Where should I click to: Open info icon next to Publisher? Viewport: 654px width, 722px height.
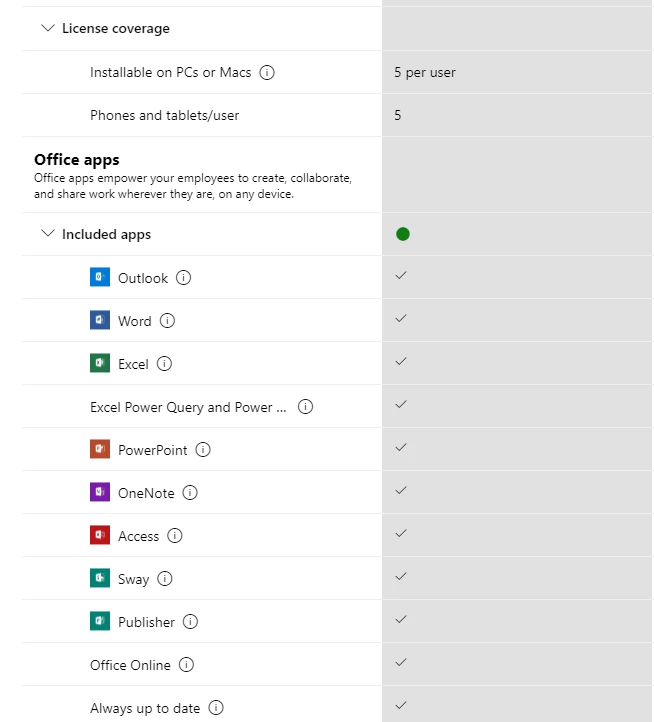tap(190, 622)
